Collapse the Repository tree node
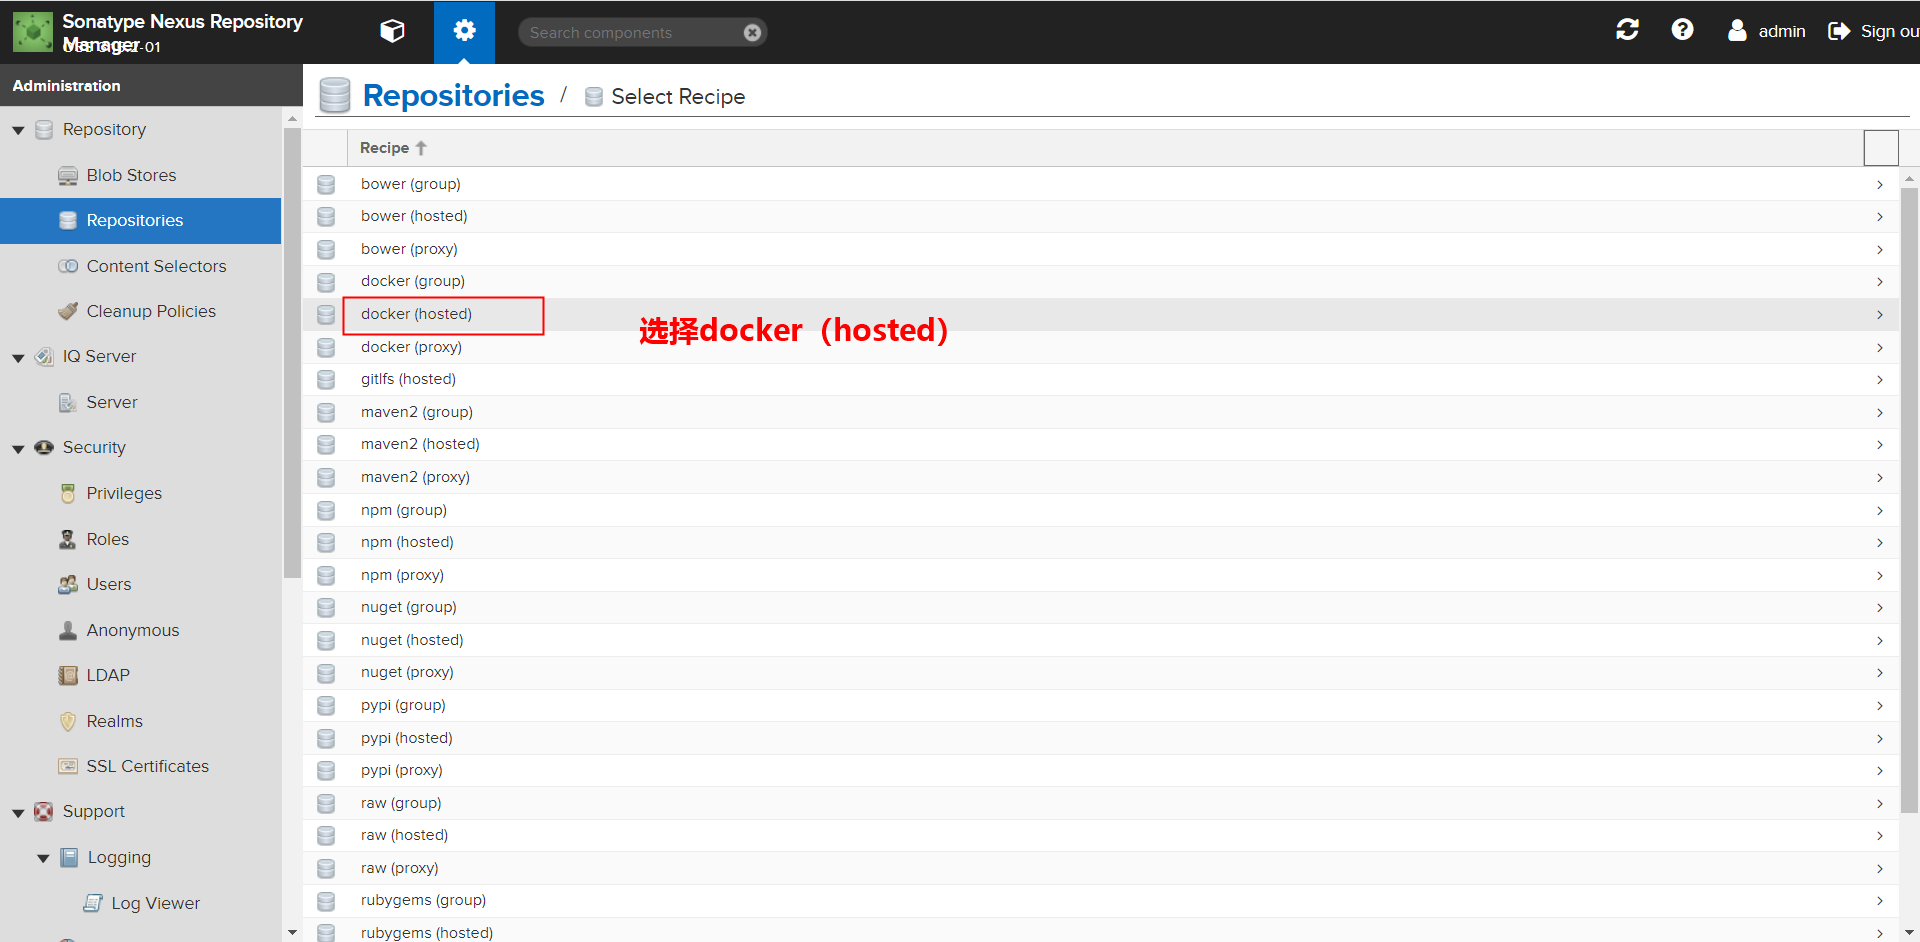 [18, 130]
